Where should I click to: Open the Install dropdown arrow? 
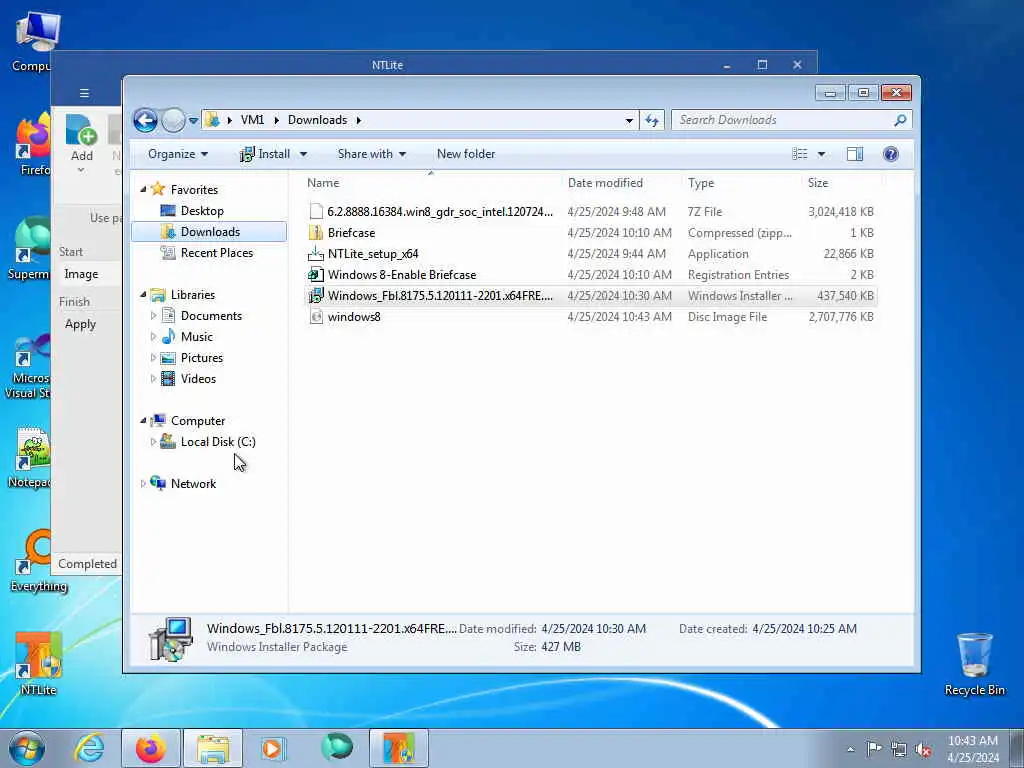303,154
